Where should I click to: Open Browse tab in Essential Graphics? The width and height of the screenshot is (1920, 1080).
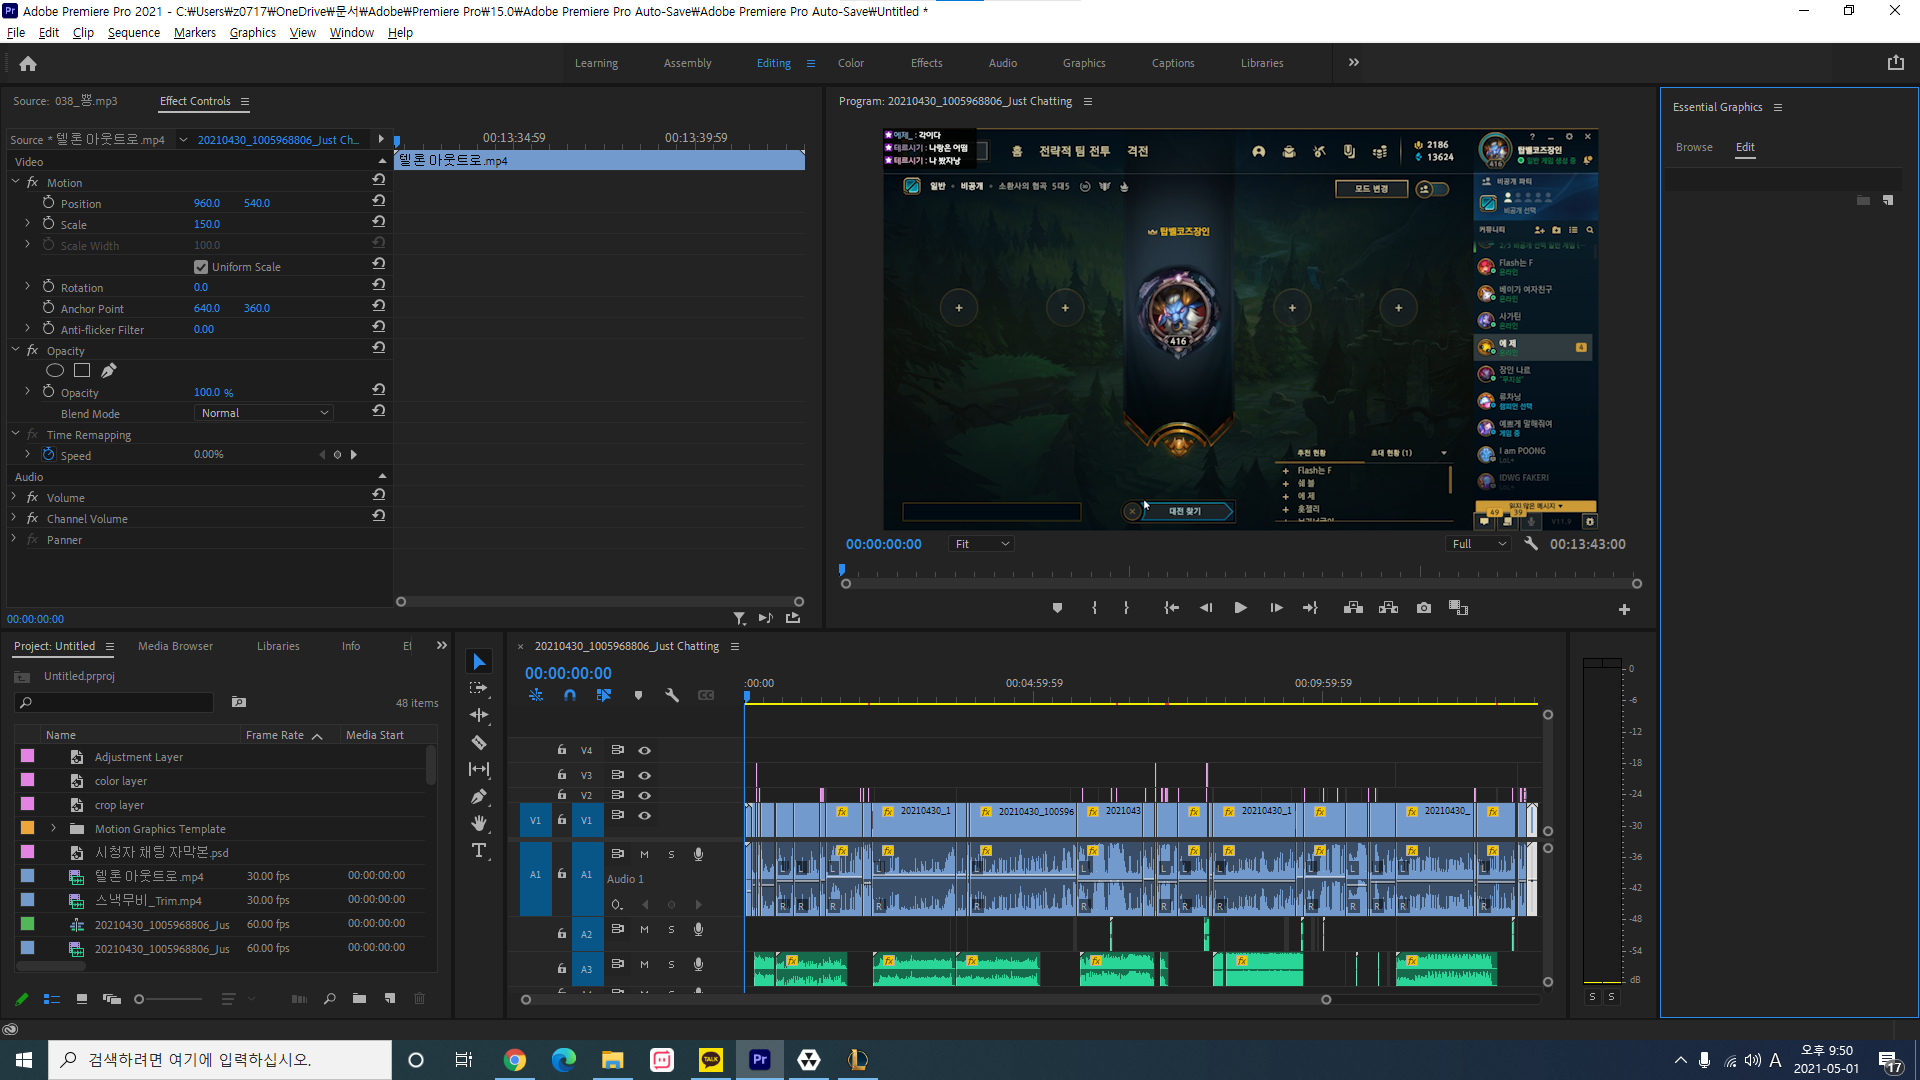tap(1694, 147)
